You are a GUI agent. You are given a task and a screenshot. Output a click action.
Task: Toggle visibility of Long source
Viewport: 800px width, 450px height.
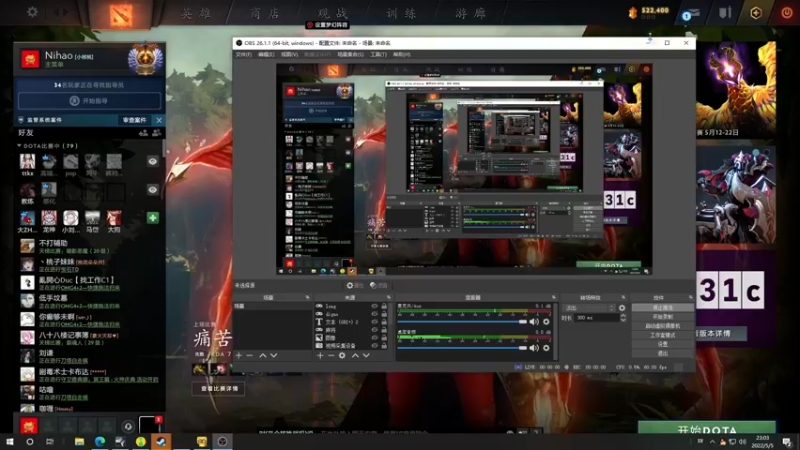pyautogui.click(x=374, y=306)
